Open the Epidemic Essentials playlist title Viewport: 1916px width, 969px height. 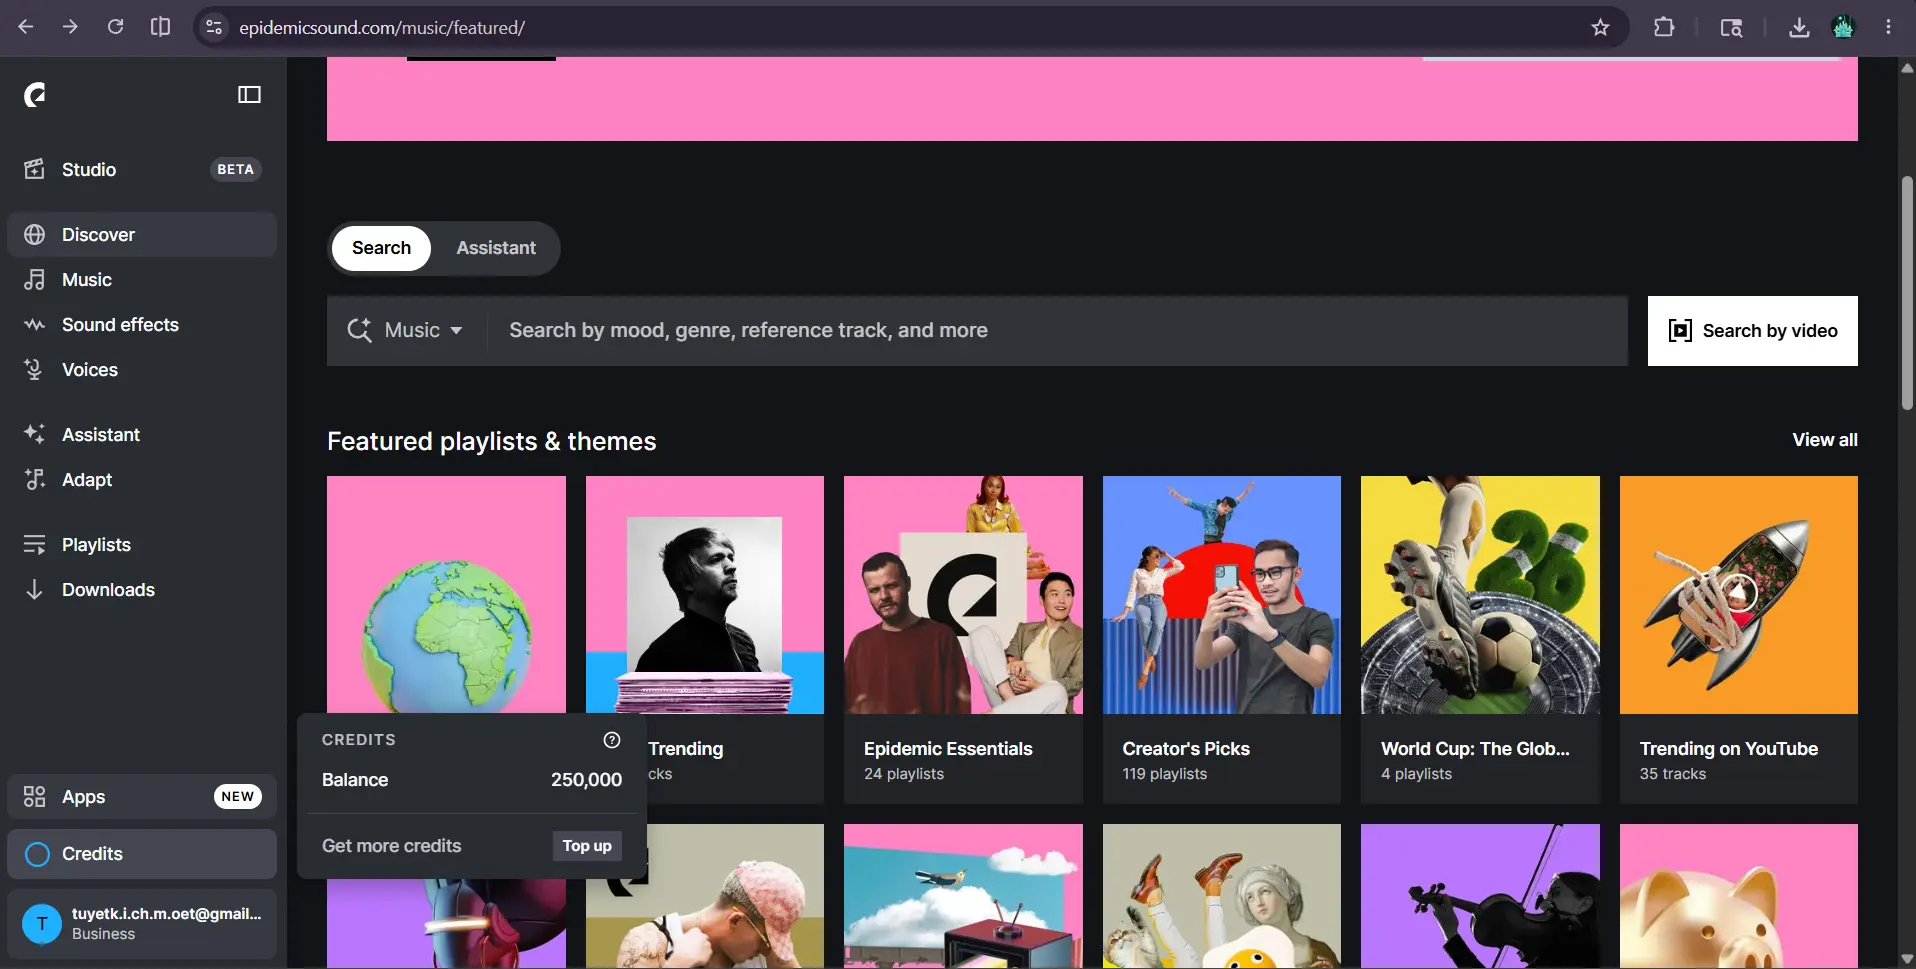tap(948, 749)
